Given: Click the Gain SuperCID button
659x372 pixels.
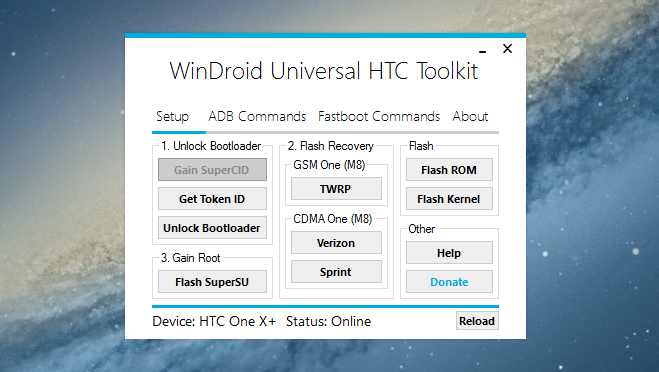Looking at the screenshot, I should [212, 170].
